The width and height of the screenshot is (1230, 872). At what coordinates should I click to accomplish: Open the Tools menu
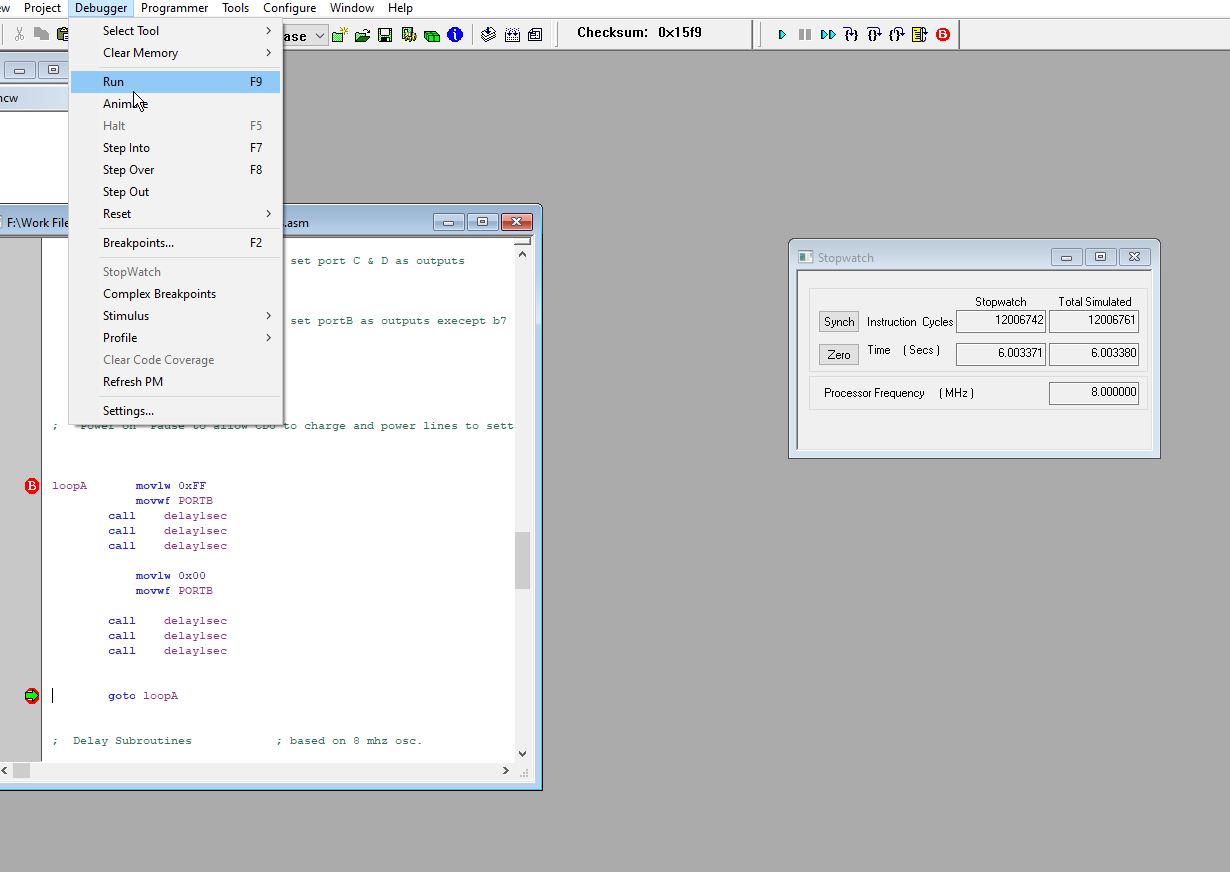tap(236, 8)
